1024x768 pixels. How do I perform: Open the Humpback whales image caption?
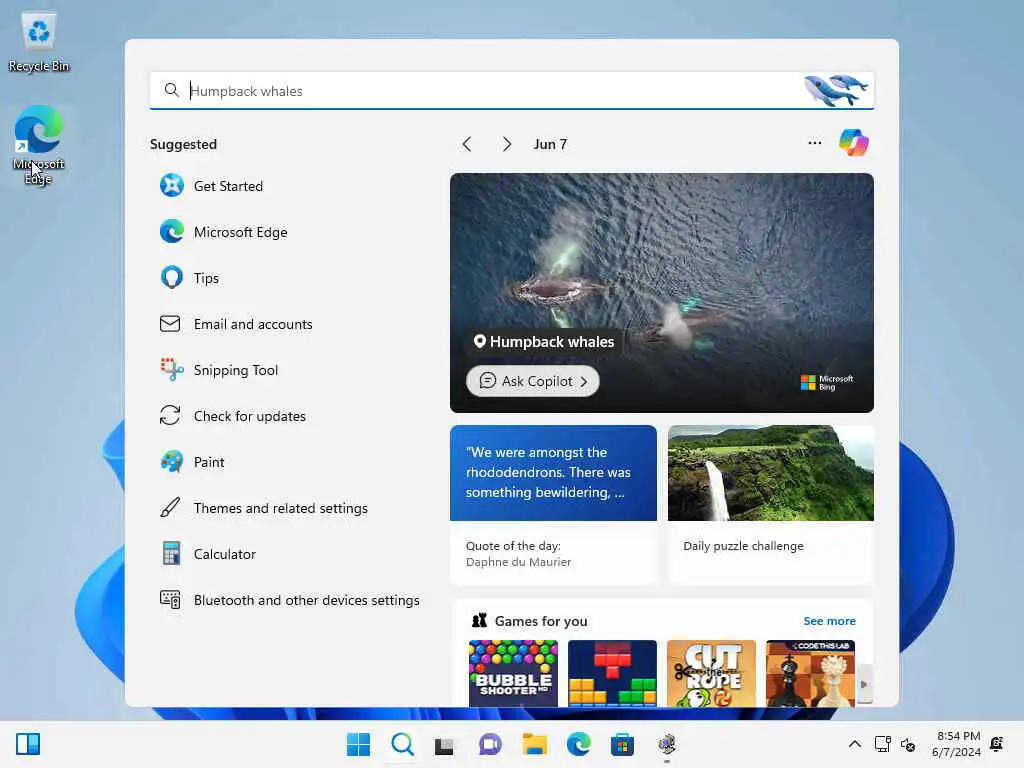[x=544, y=342]
